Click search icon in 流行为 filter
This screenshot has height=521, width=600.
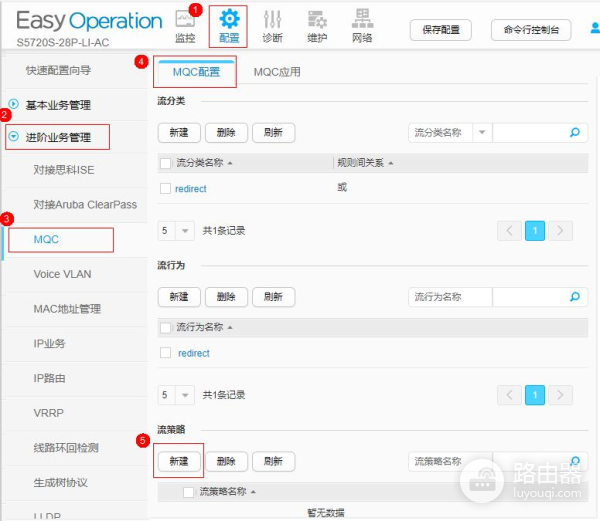click(x=575, y=296)
